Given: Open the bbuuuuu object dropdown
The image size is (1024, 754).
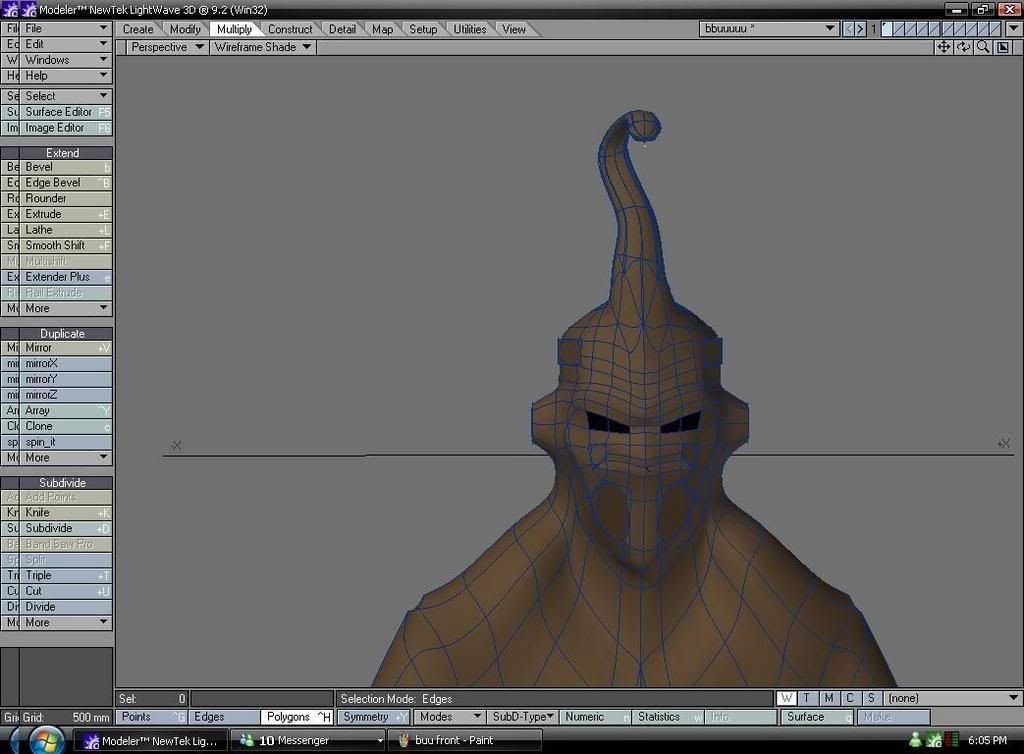Looking at the screenshot, I should (769, 29).
